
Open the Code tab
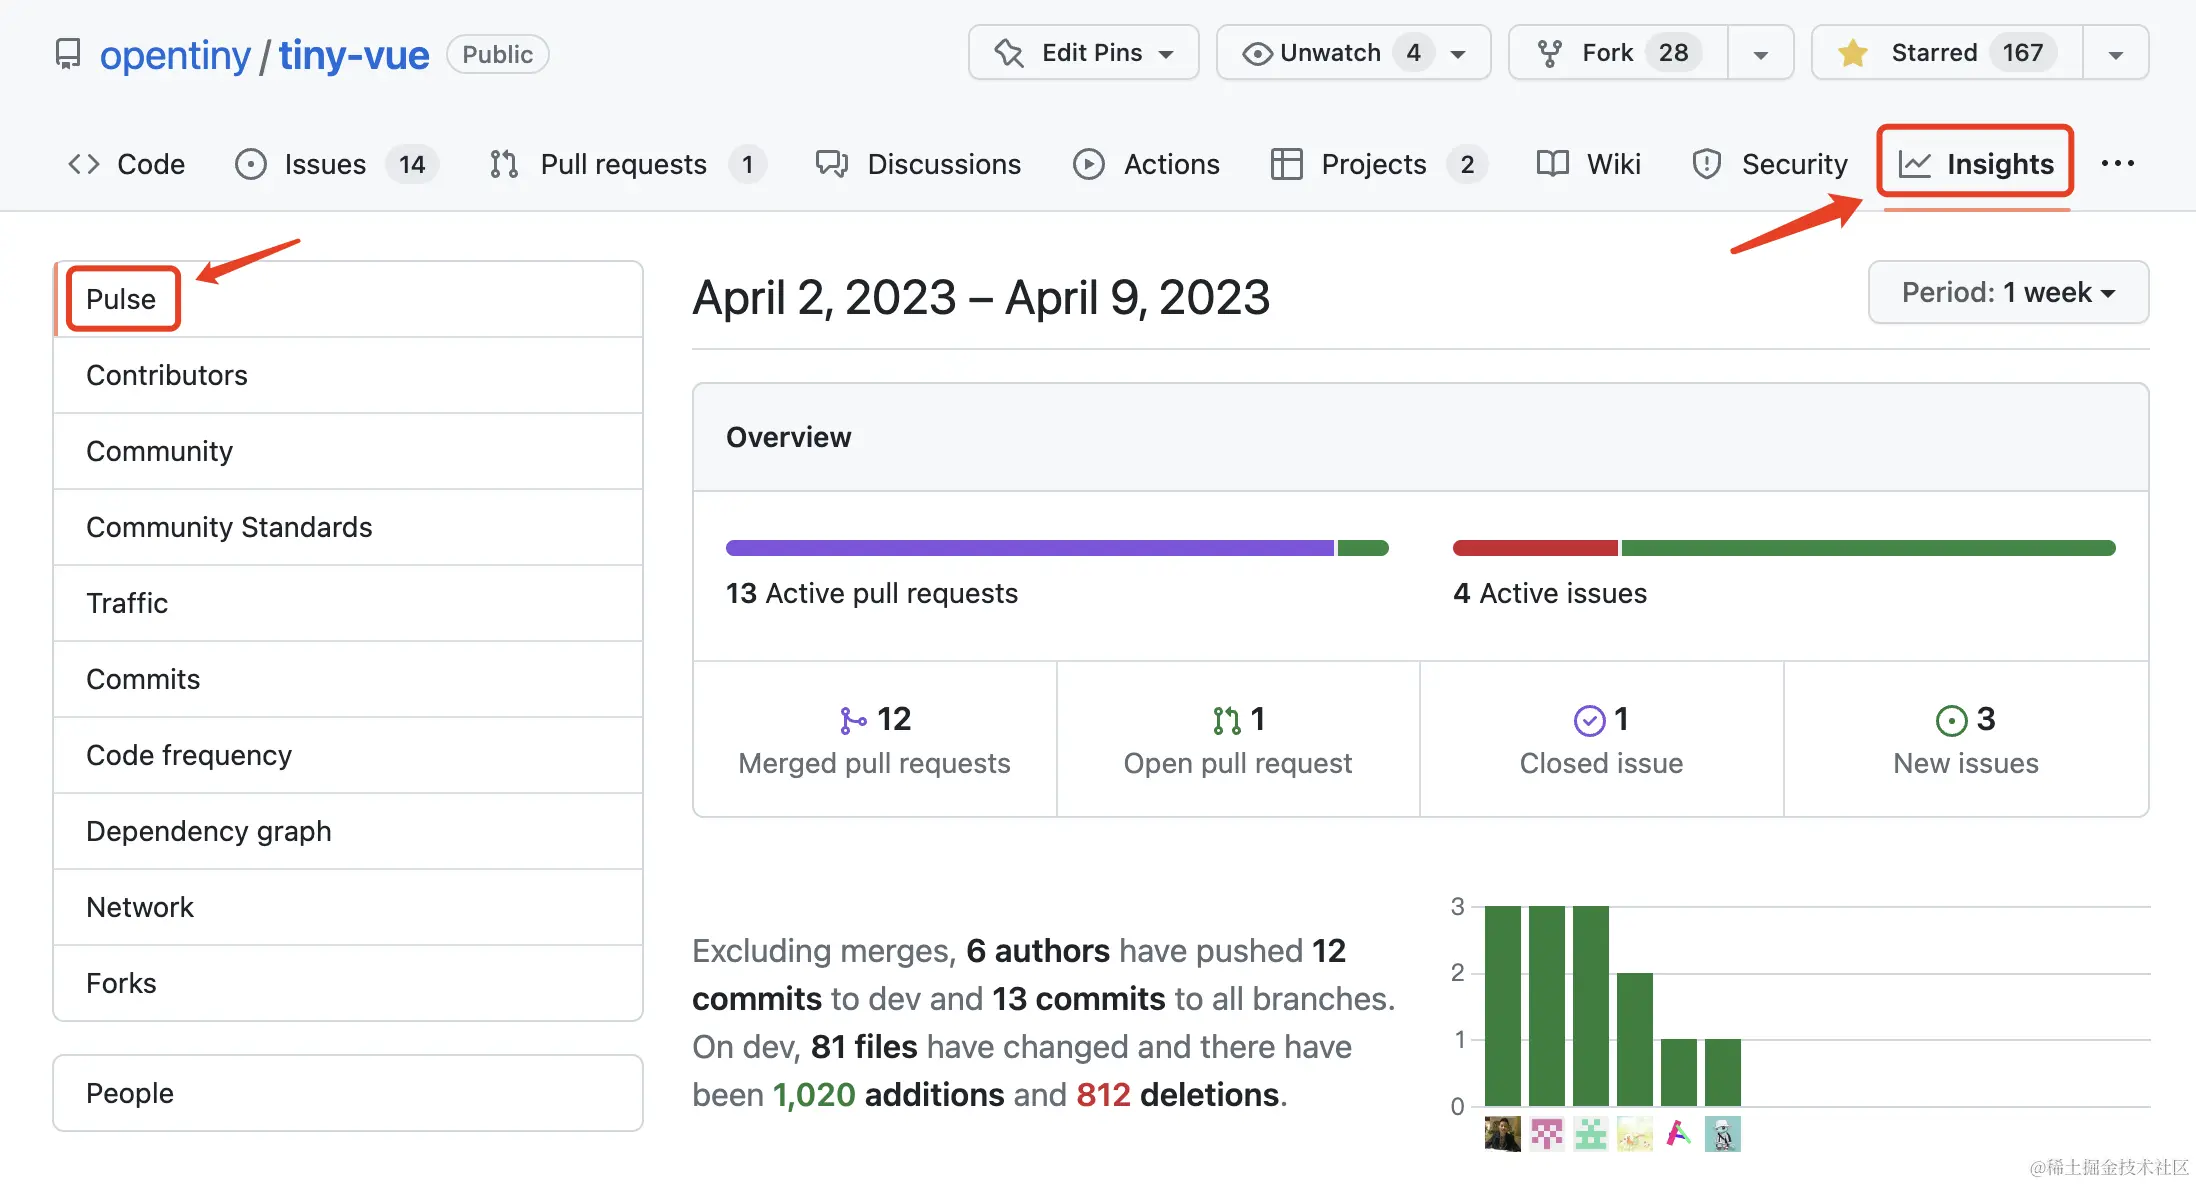pos(127,164)
